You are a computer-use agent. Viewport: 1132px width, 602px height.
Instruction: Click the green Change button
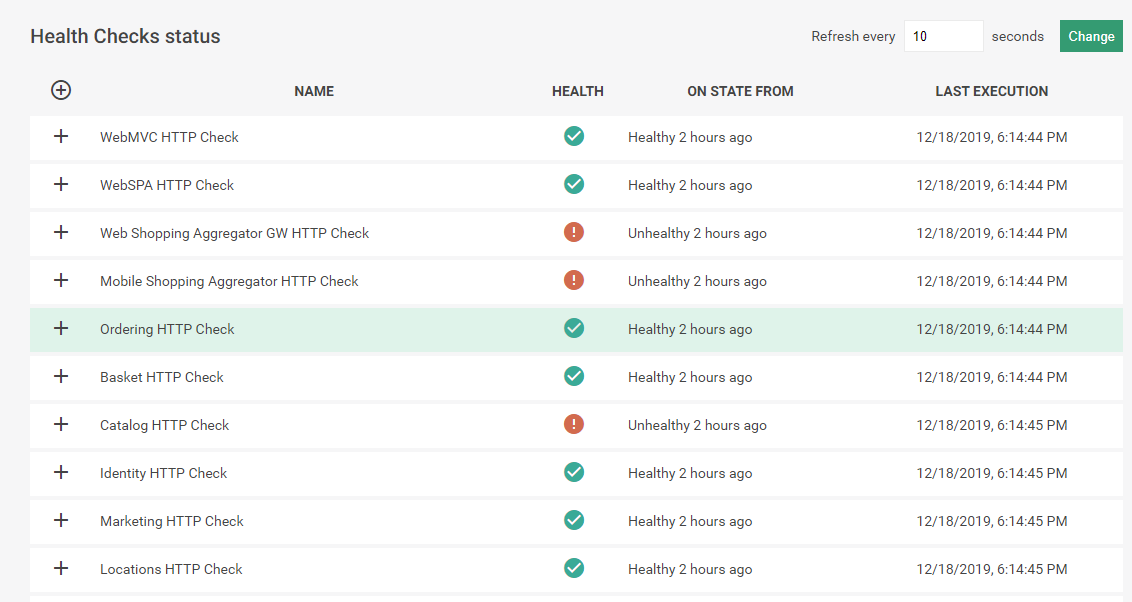(x=1091, y=36)
